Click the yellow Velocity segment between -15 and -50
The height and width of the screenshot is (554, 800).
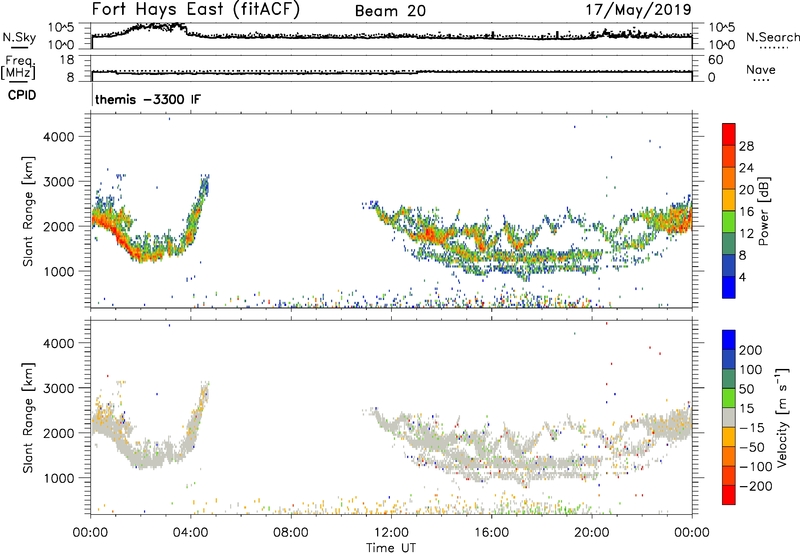pyautogui.click(x=729, y=437)
